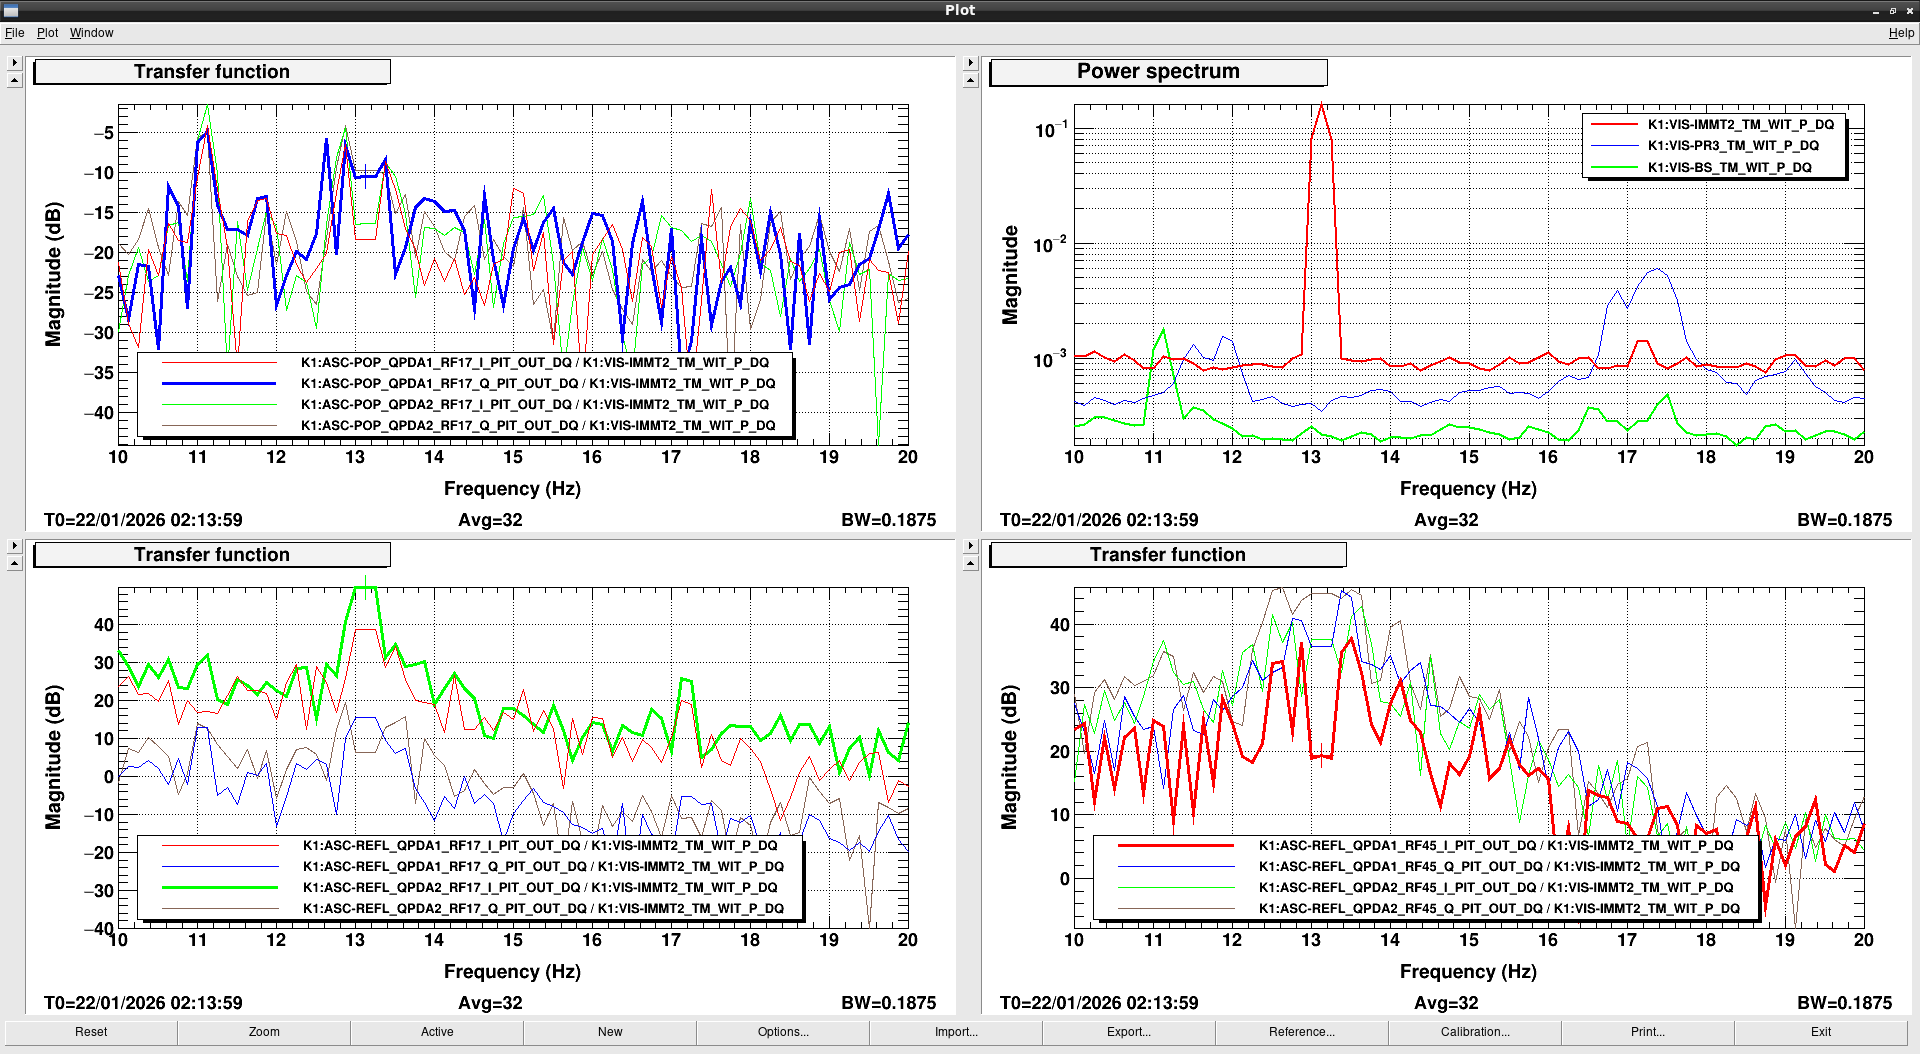1920x1054 pixels.
Task: Open the File menu
Action: pos(14,33)
